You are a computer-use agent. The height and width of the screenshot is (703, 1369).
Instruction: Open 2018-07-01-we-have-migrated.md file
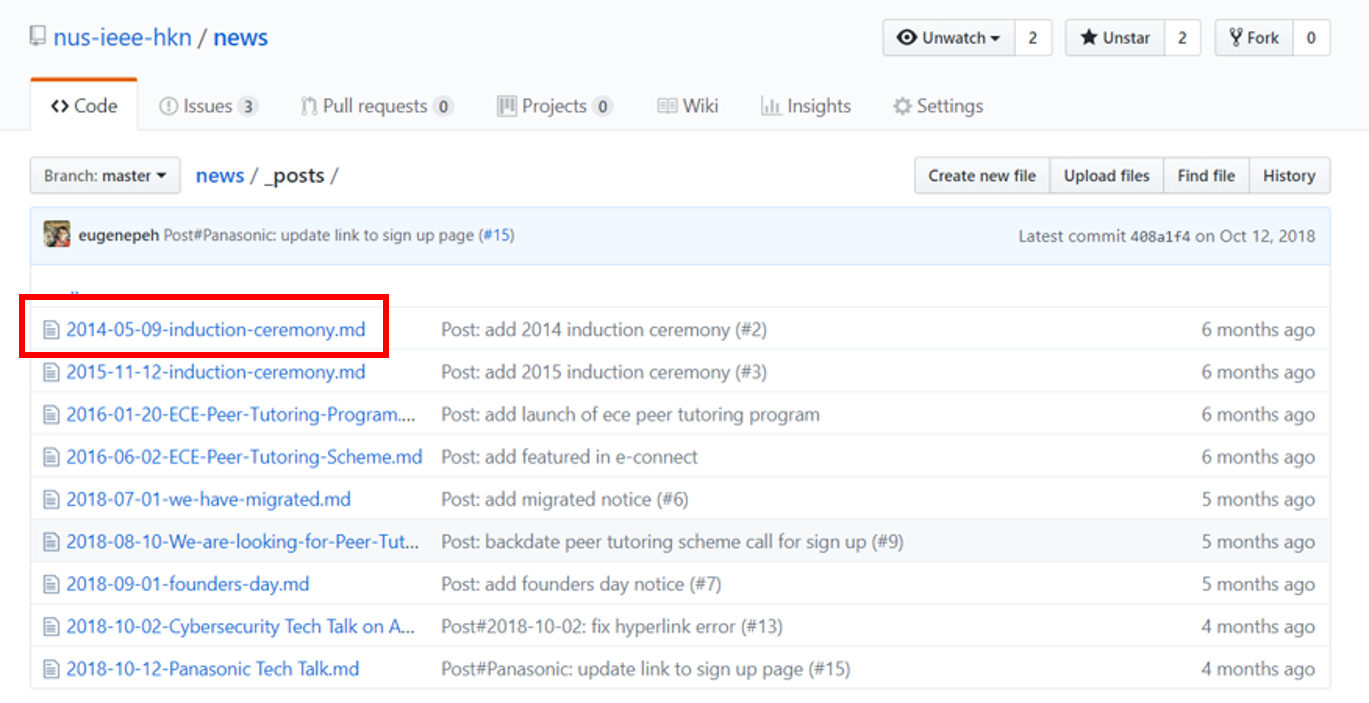208,499
